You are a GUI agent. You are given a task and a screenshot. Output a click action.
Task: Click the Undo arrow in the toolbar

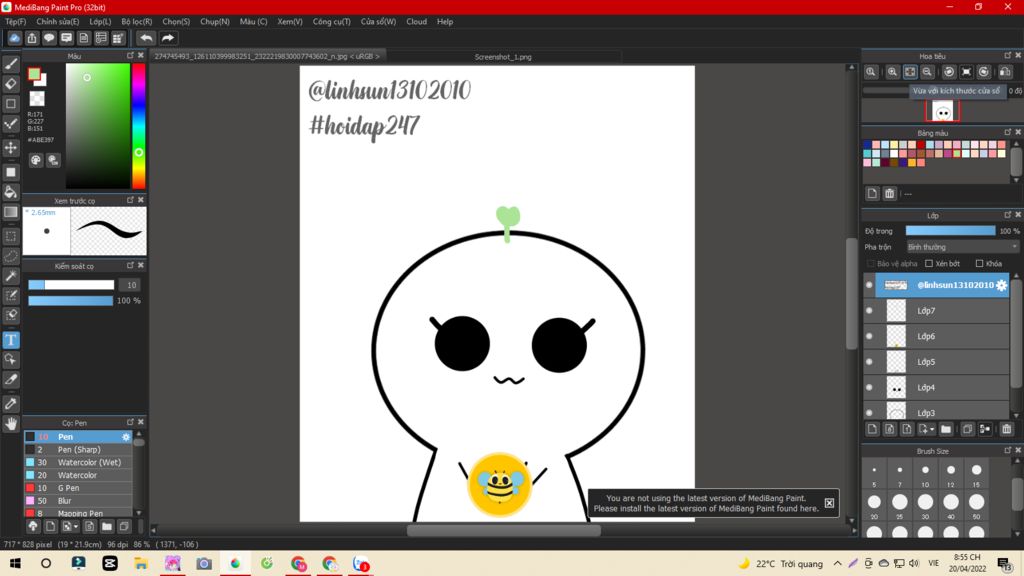click(146, 38)
